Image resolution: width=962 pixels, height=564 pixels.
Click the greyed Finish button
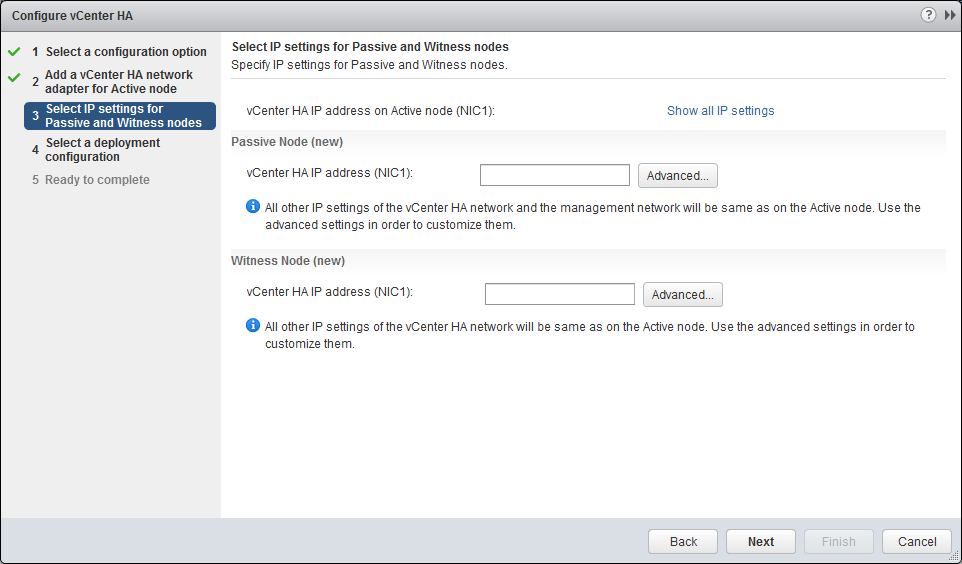[x=839, y=541]
